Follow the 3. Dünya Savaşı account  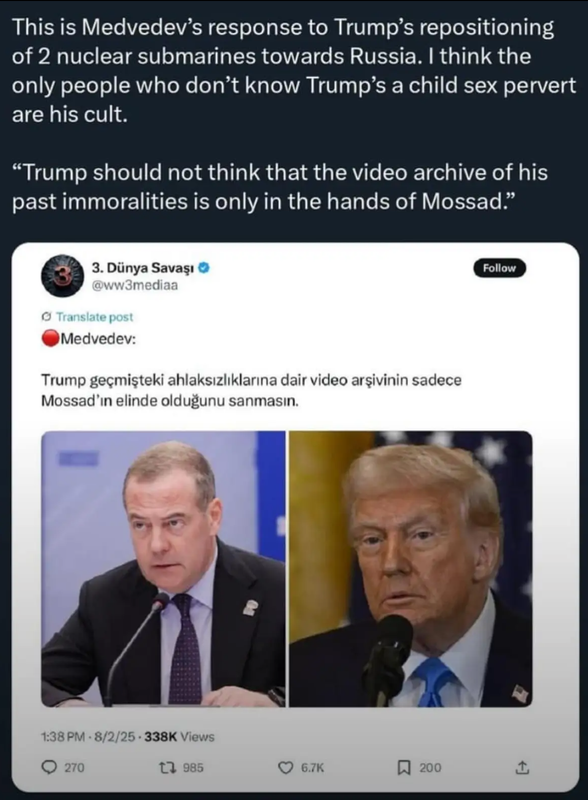pyautogui.click(x=499, y=268)
